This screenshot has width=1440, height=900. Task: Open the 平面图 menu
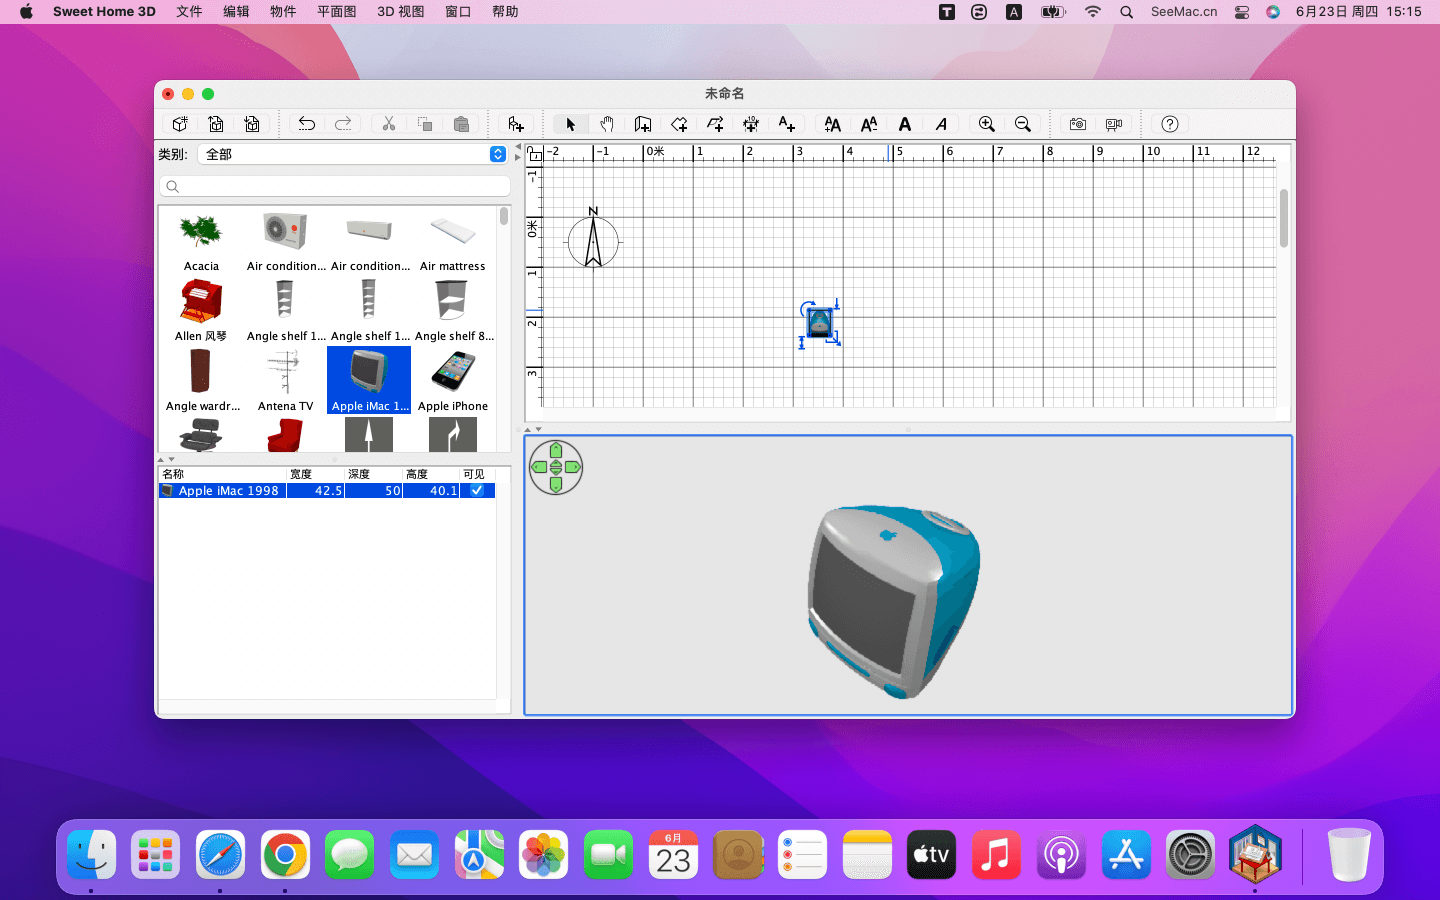[x=337, y=12]
